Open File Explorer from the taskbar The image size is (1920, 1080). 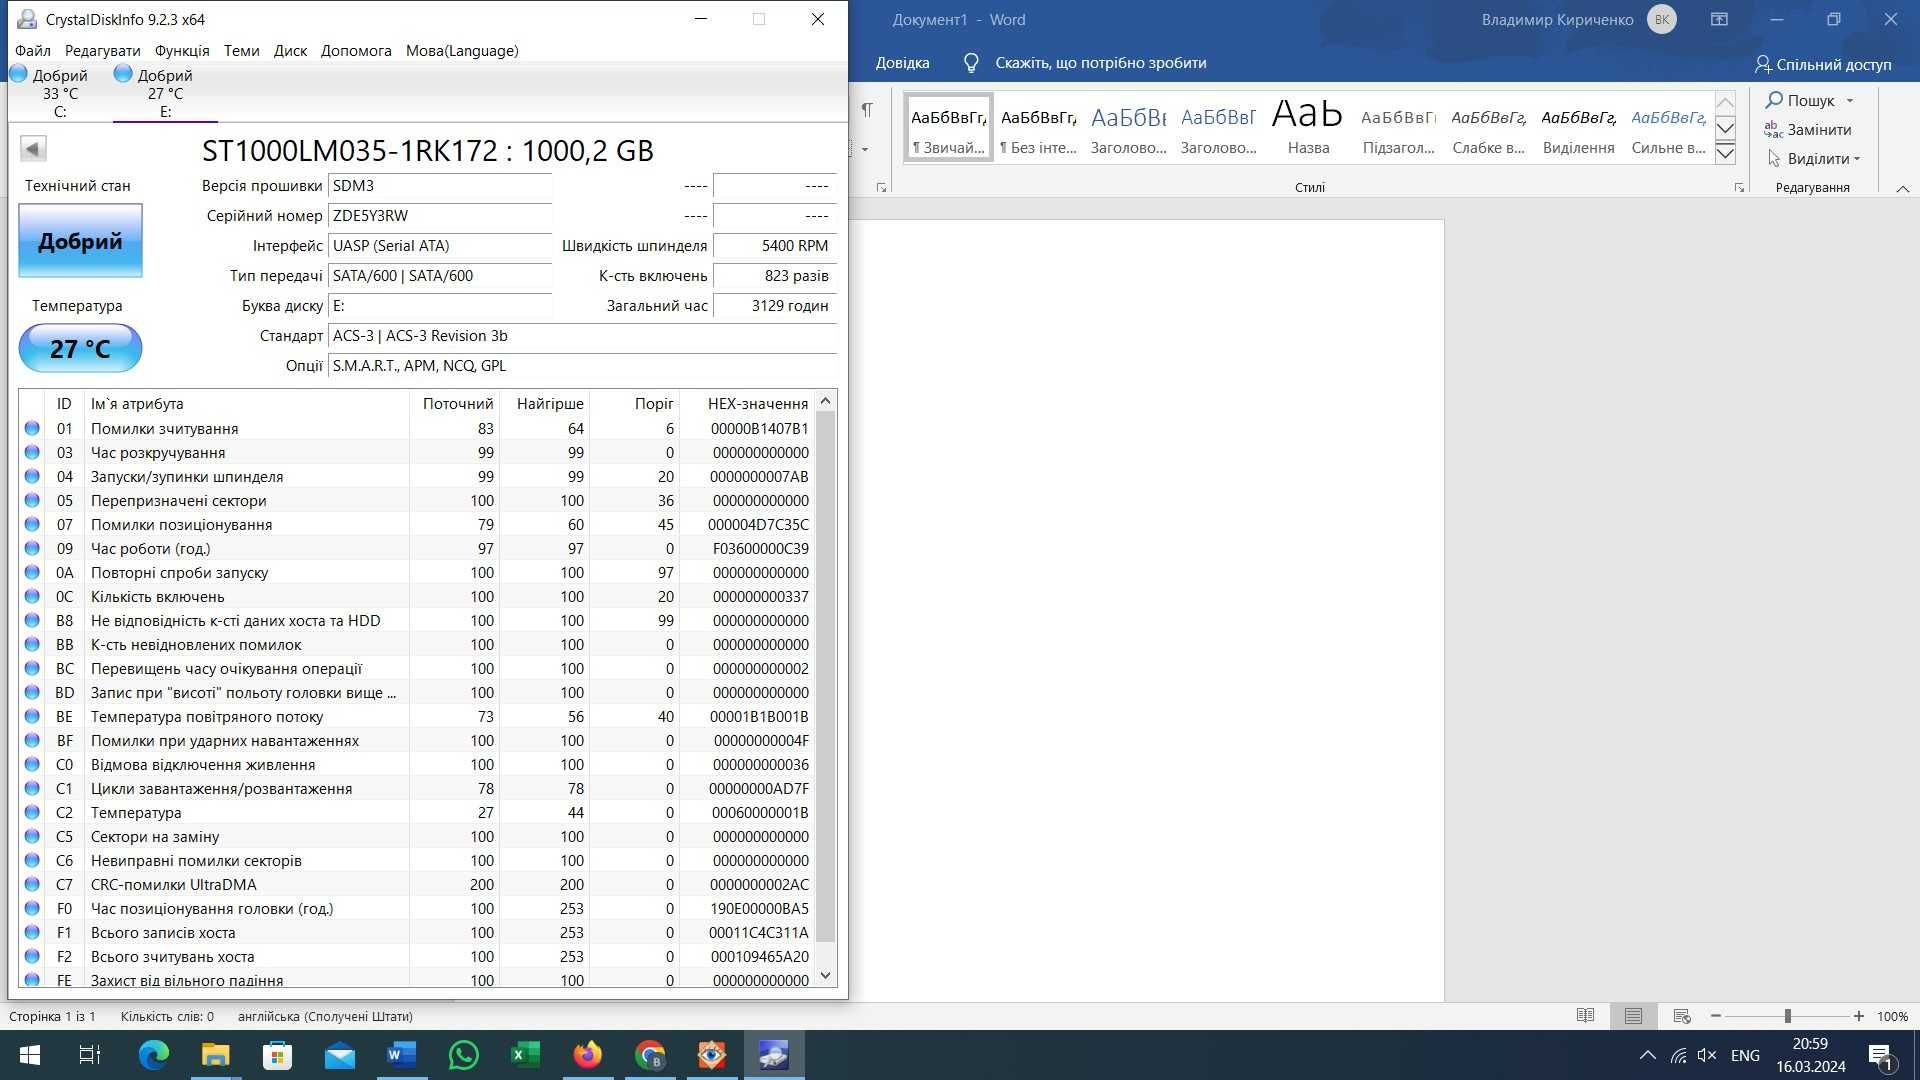[216, 1055]
